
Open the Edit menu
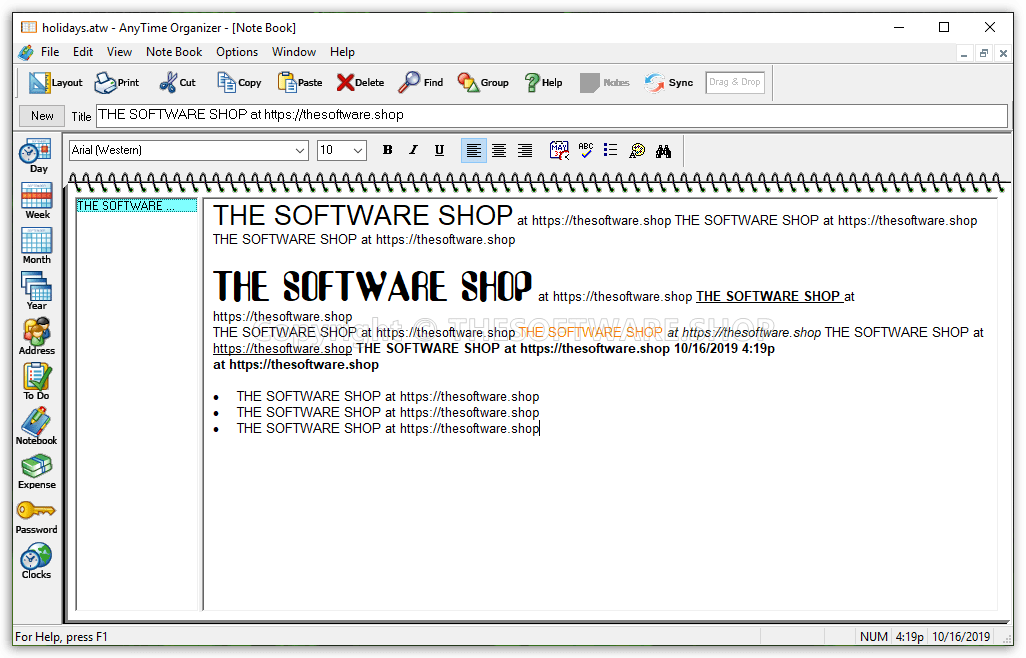pyautogui.click(x=82, y=52)
